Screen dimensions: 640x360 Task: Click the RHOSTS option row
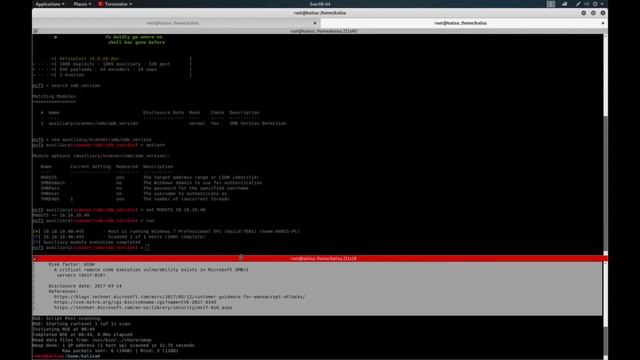click(x=150, y=177)
